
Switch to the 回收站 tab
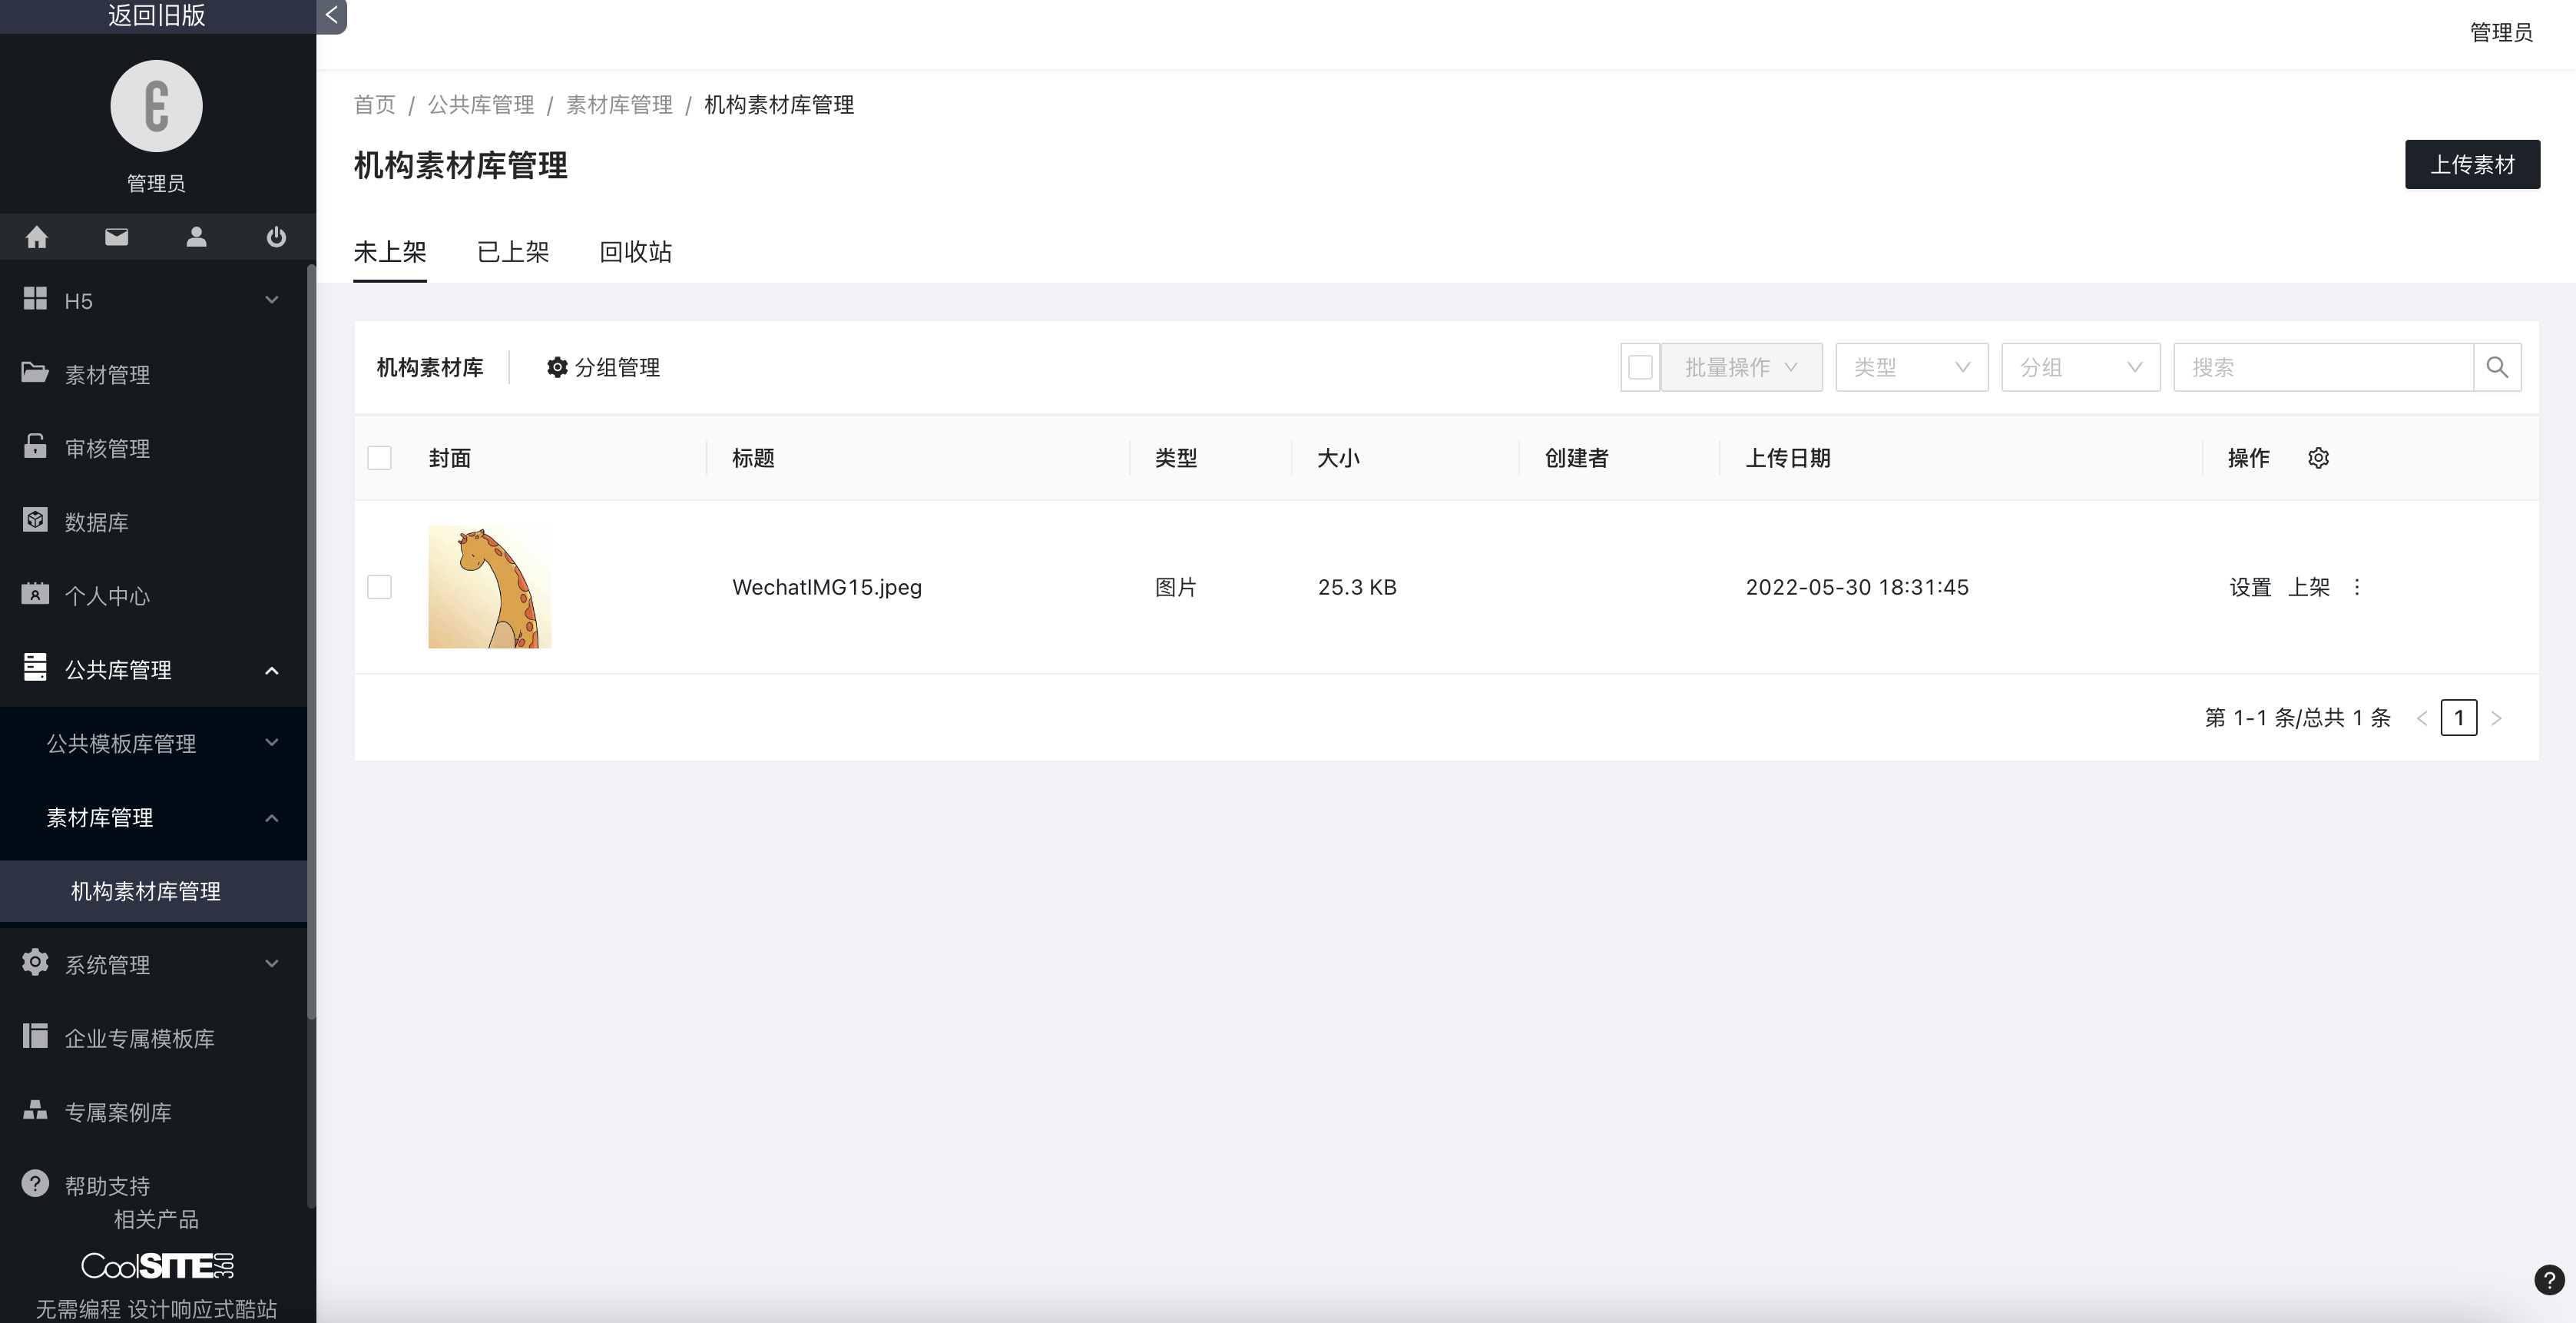[x=635, y=252]
